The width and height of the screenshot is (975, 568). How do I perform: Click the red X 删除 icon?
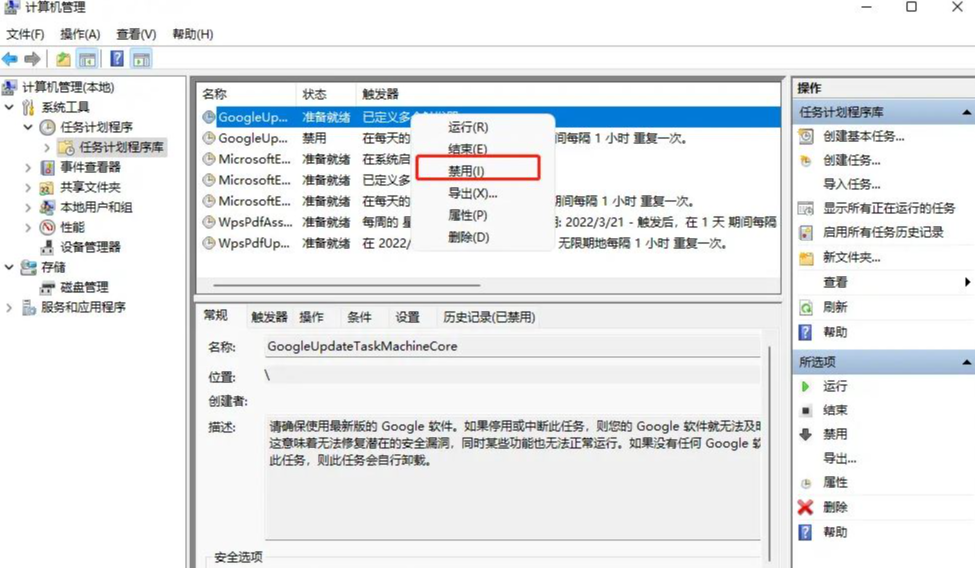tap(806, 507)
